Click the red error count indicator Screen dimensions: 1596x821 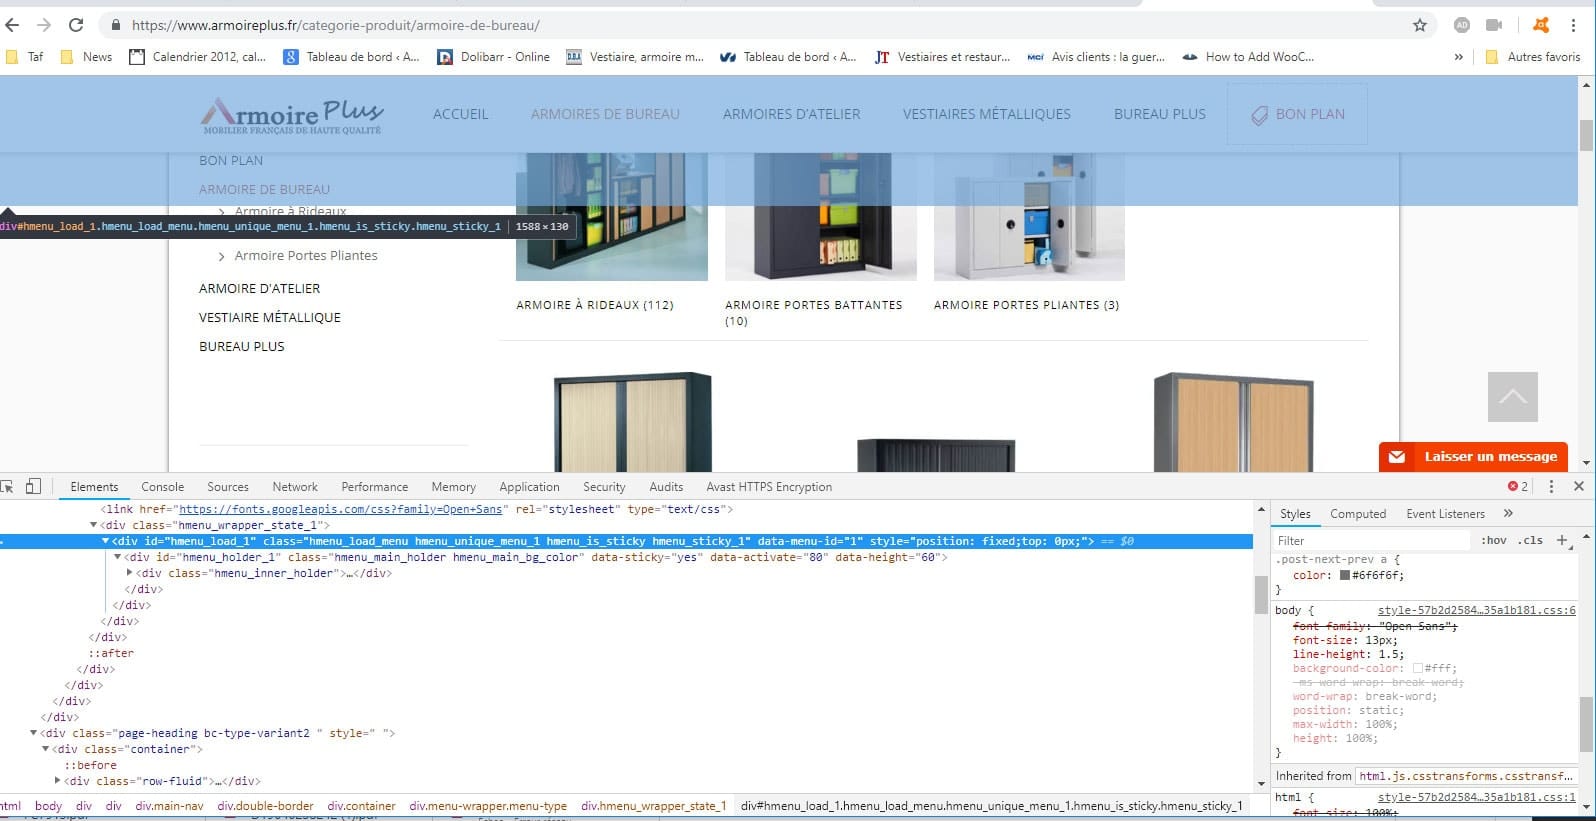coord(1518,487)
